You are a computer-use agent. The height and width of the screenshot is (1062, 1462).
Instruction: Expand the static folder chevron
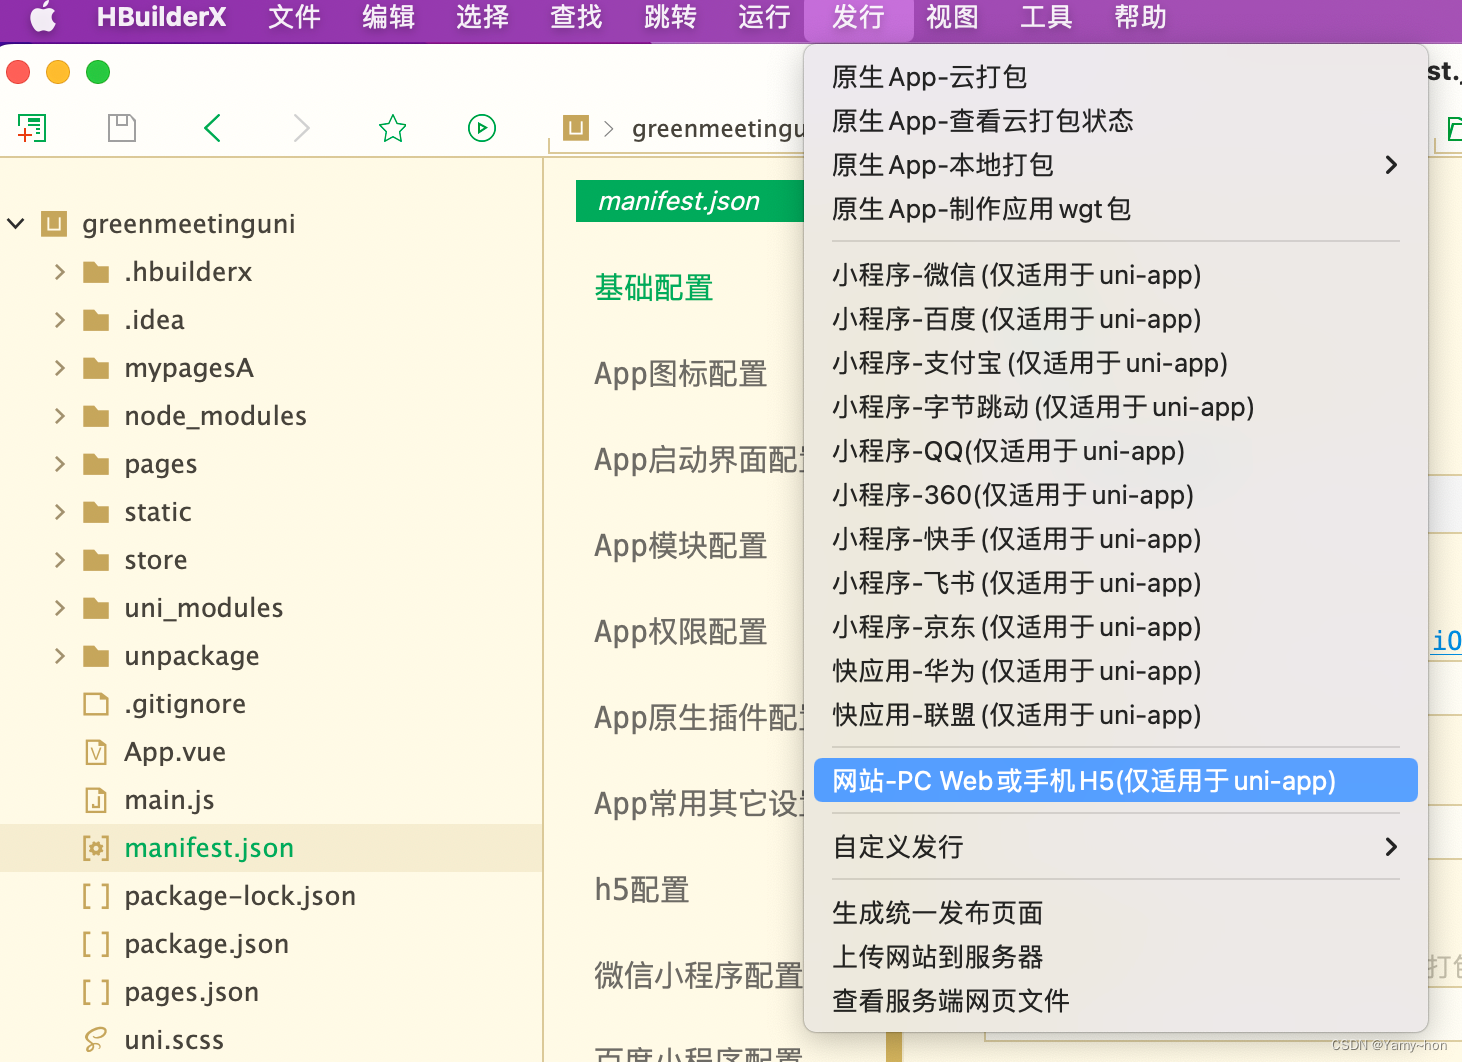tap(60, 512)
